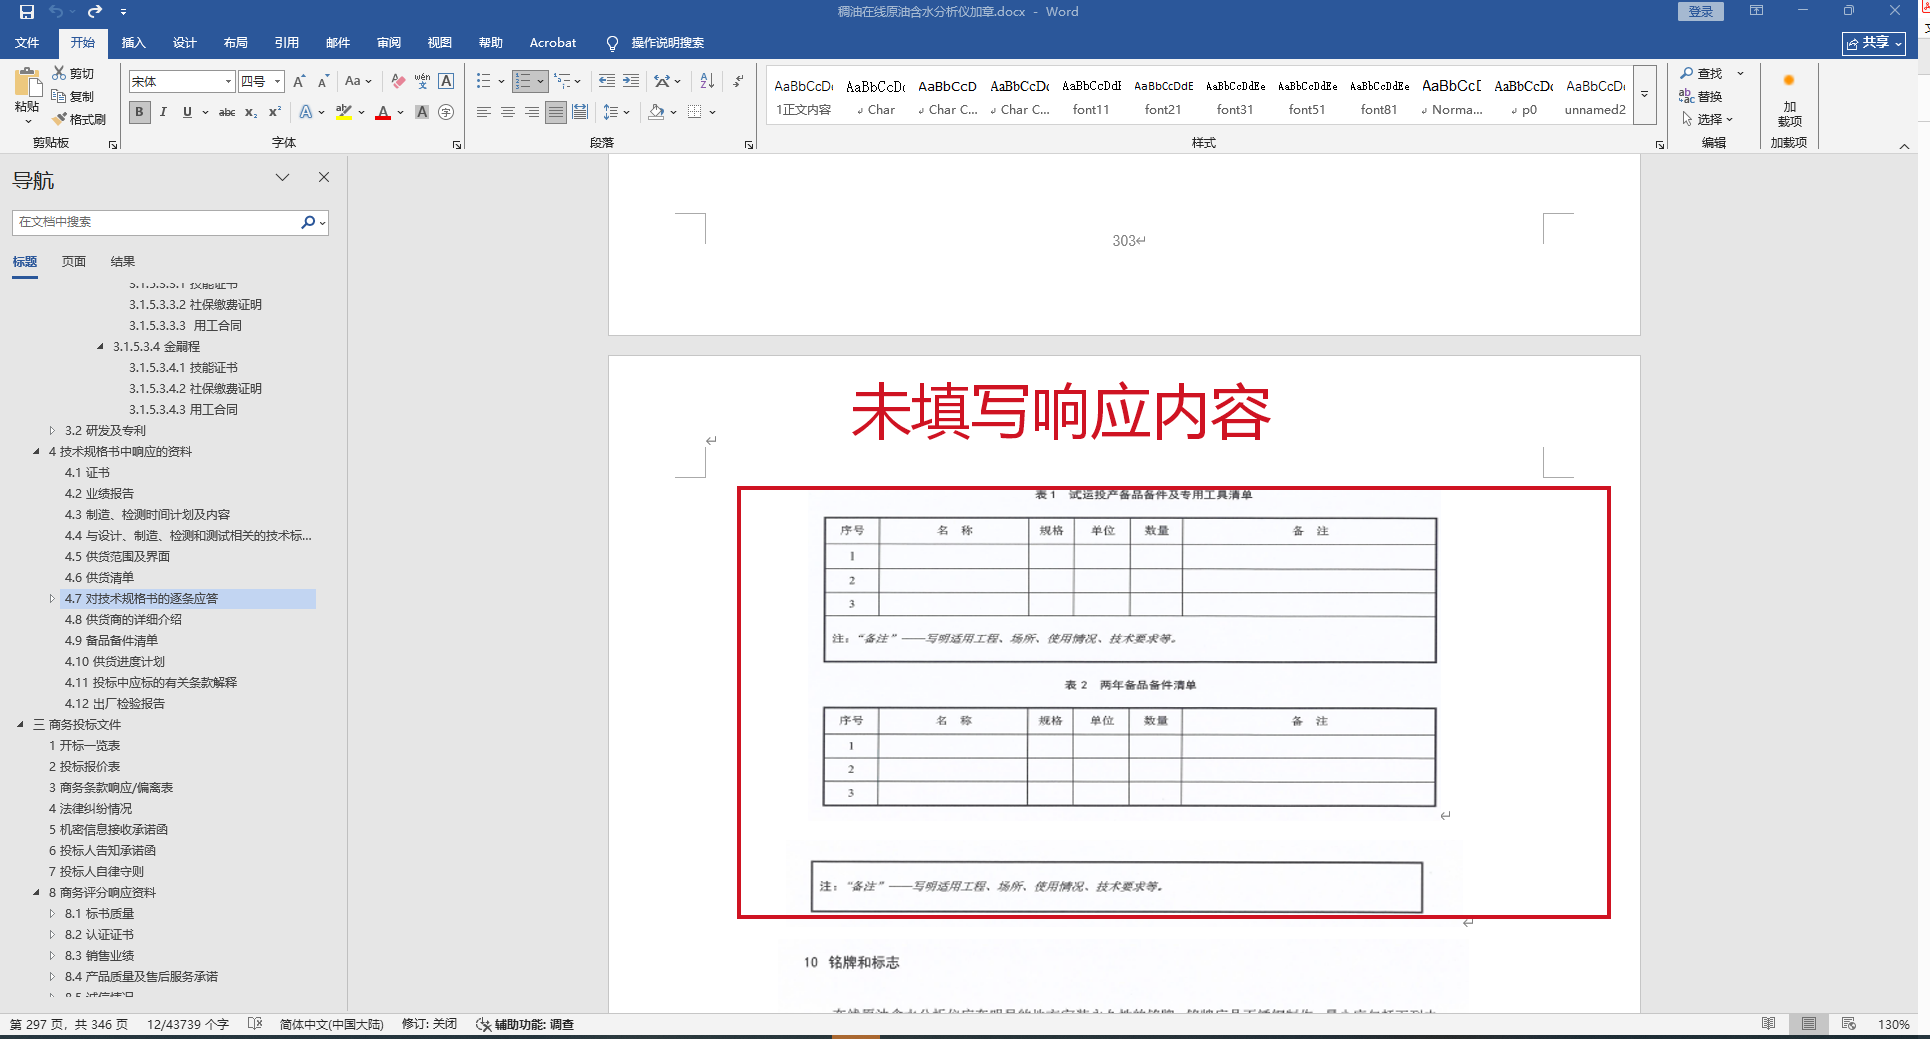Toggle bulleted list formatting
Image resolution: width=1930 pixels, height=1039 pixels.
click(x=484, y=81)
